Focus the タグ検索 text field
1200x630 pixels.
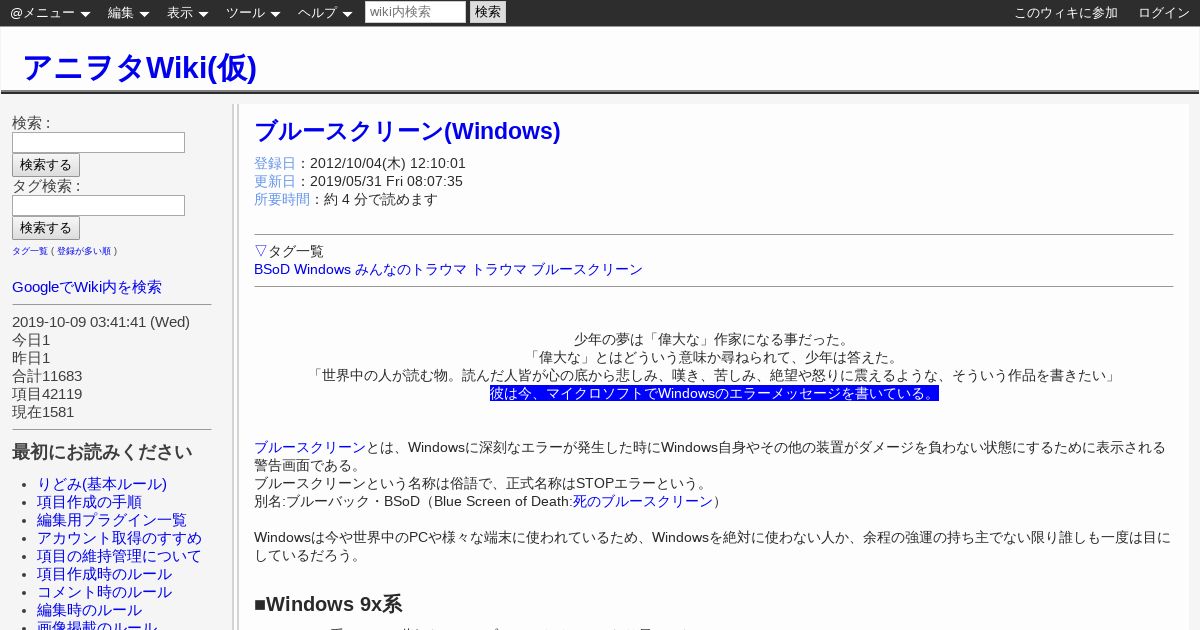(x=98, y=205)
